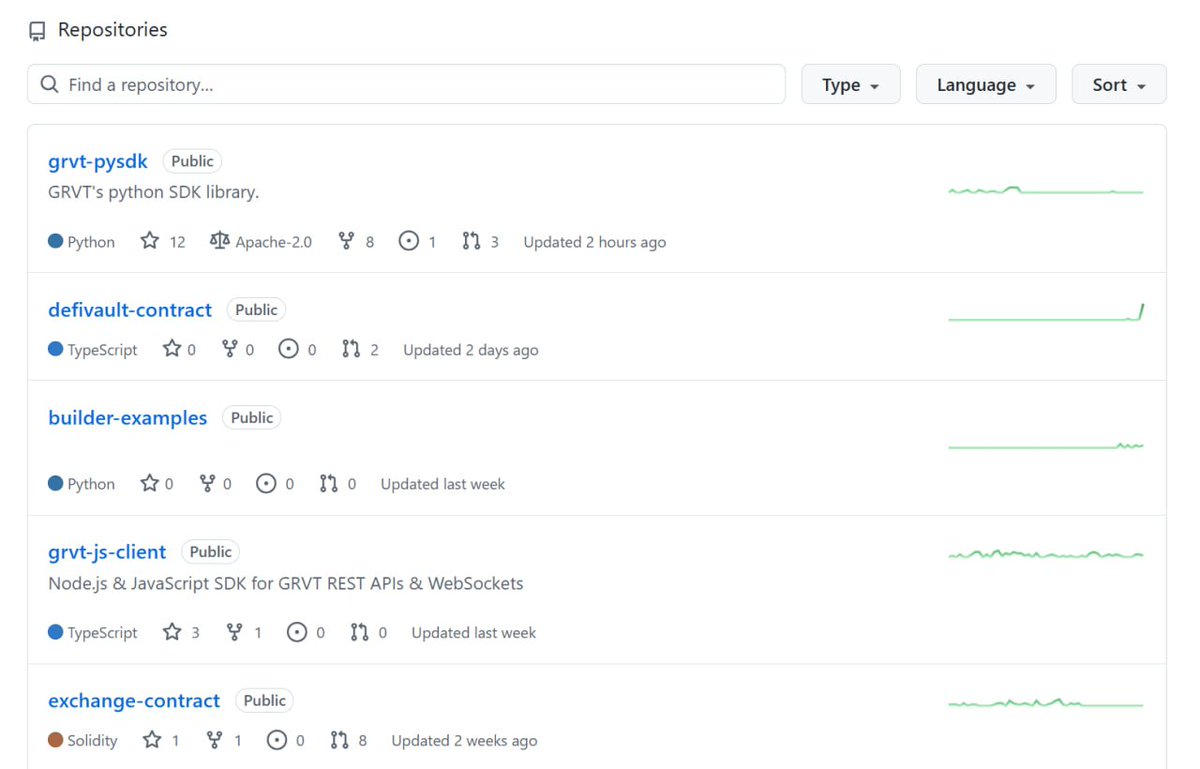View open issues of grvt-pysdk
The height and width of the screenshot is (769, 1200).
click(x=417, y=242)
